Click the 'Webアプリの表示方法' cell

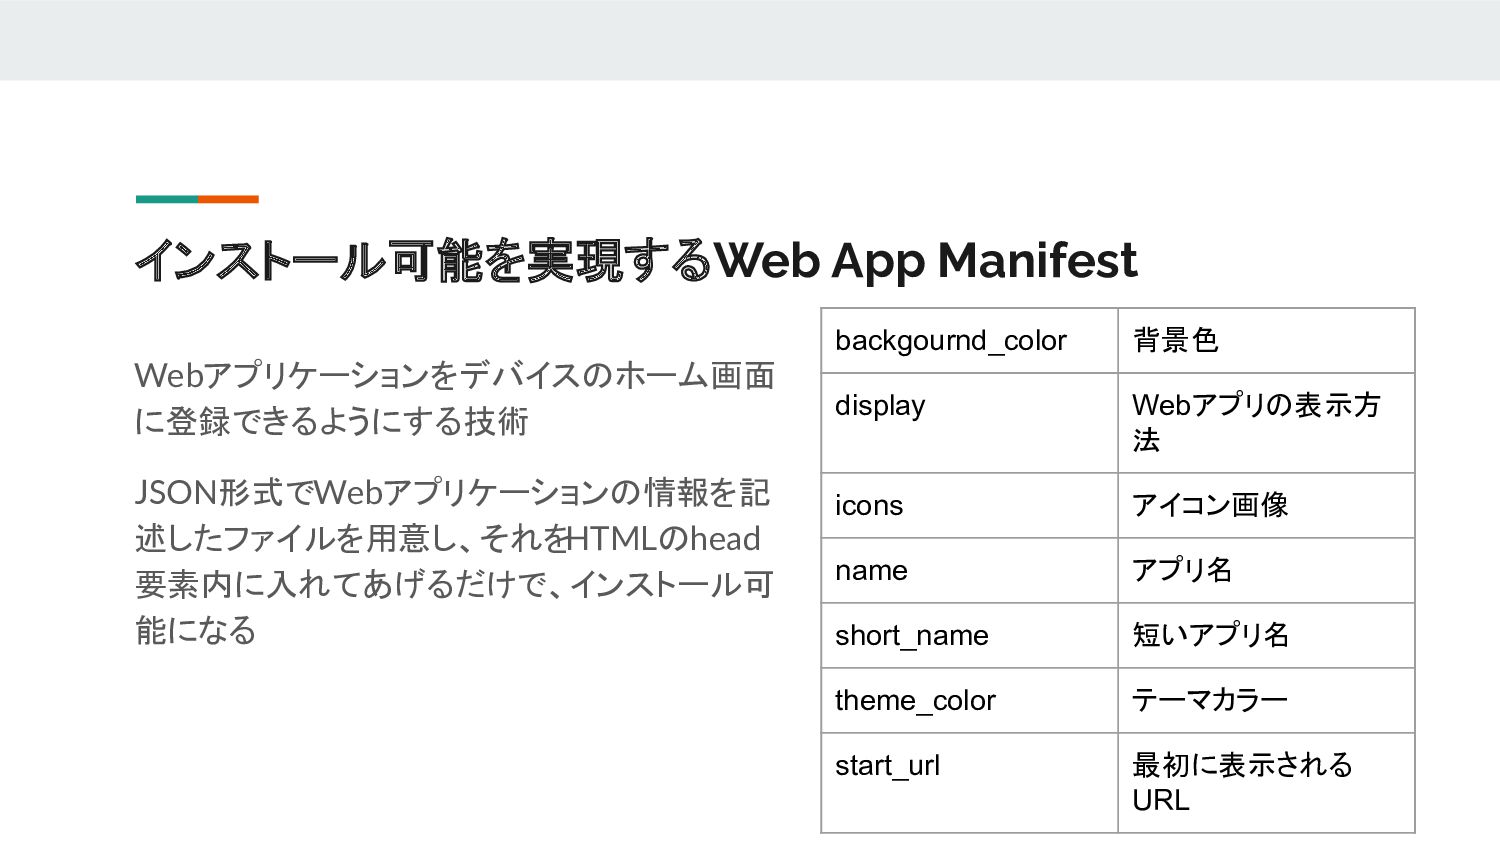[1266, 423]
